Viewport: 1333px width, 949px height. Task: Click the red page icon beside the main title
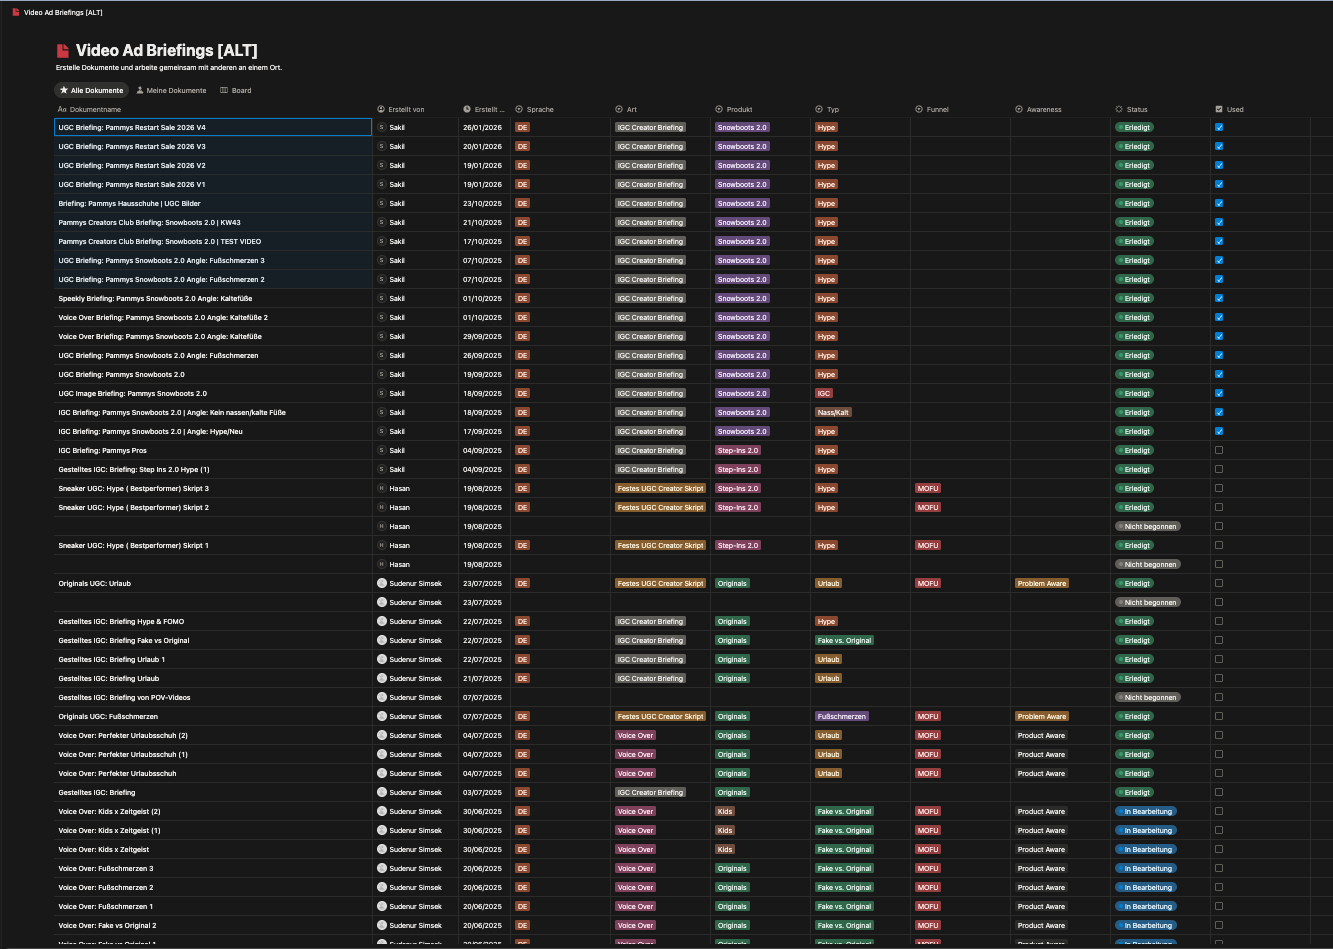coord(63,51)
